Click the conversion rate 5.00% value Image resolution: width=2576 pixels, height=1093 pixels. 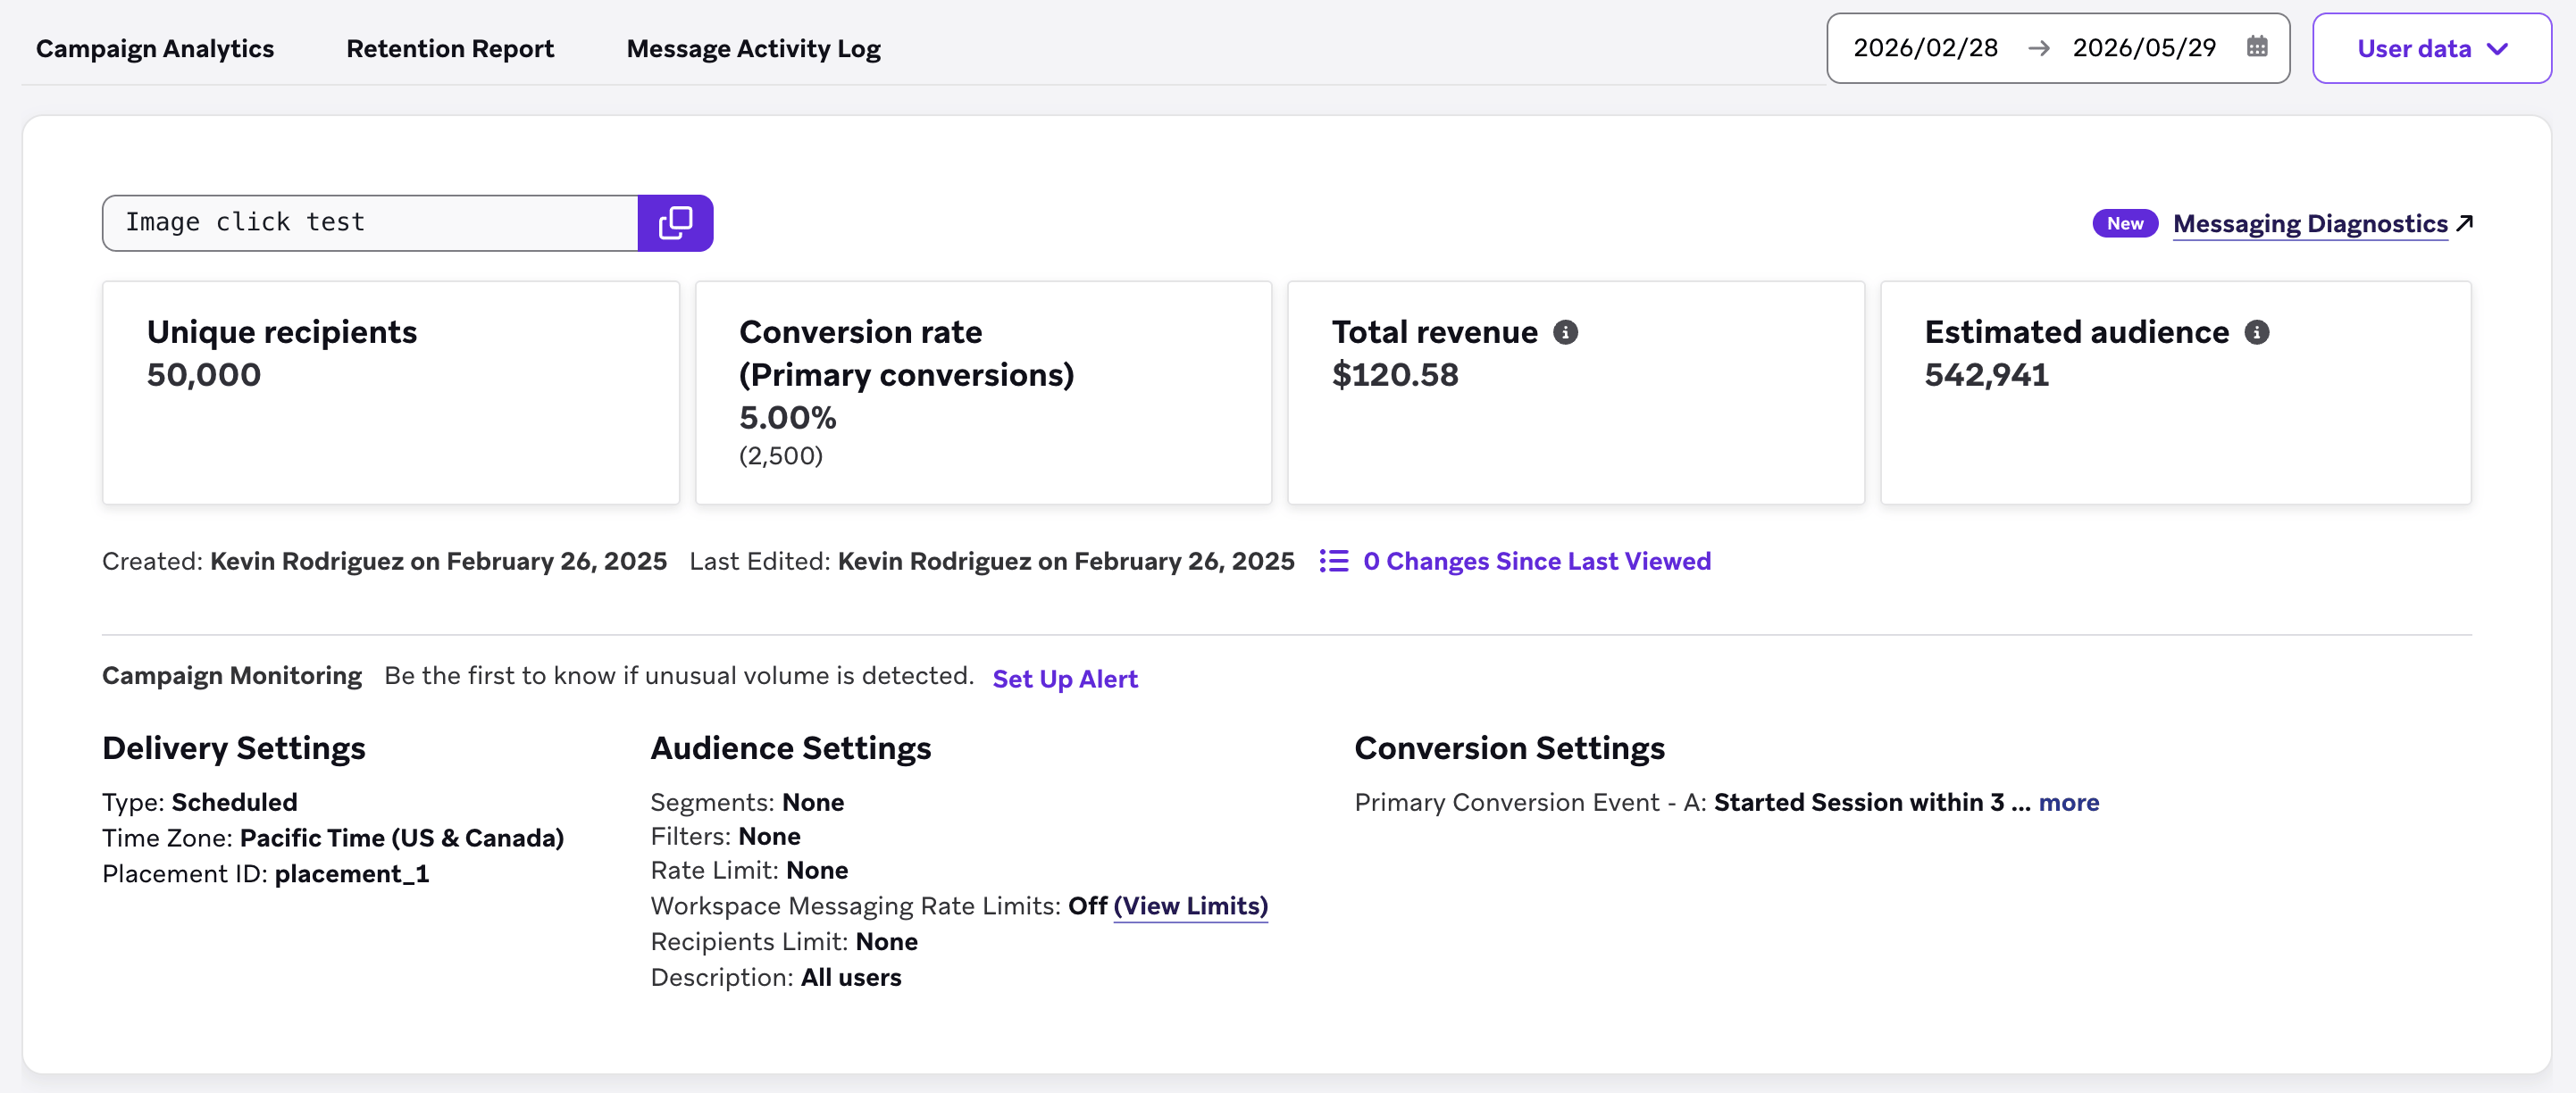[787, 418]
